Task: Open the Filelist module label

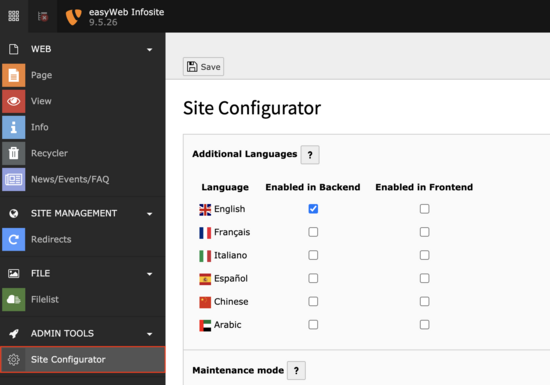Action: (x=45, y=299)
